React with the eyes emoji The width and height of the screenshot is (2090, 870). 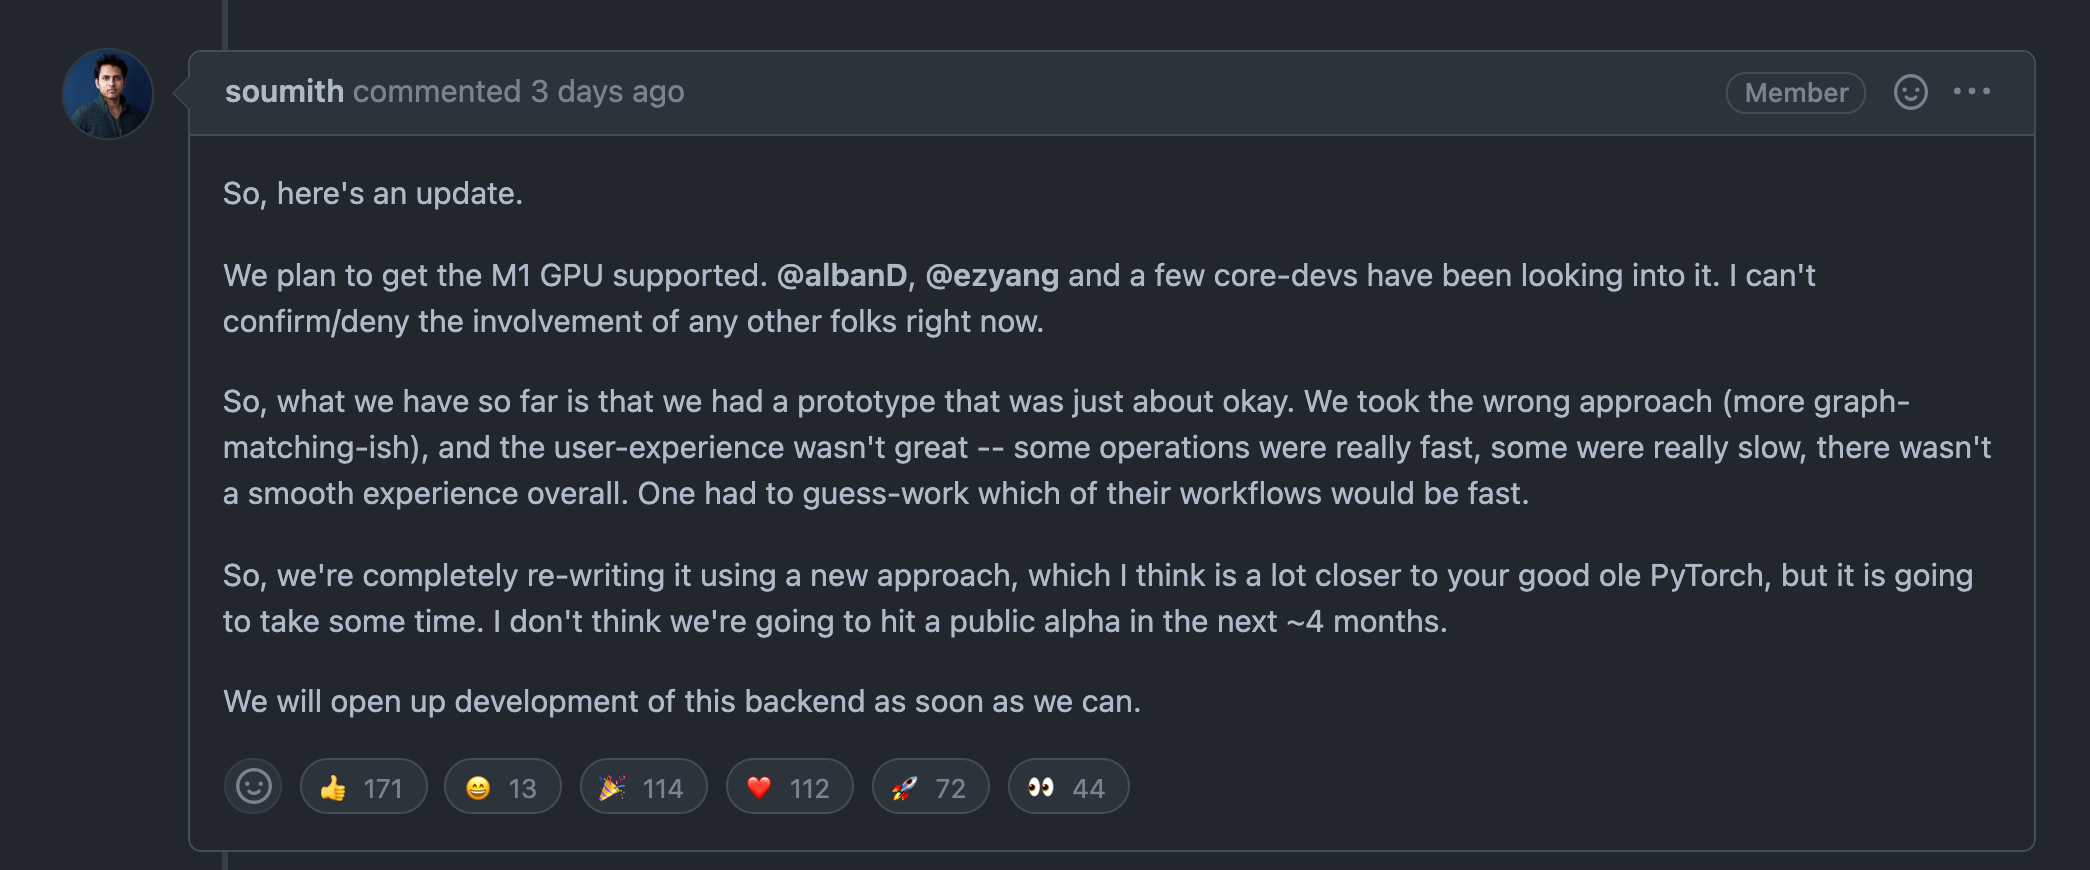pyautogui.click(x=1068, y=787)
